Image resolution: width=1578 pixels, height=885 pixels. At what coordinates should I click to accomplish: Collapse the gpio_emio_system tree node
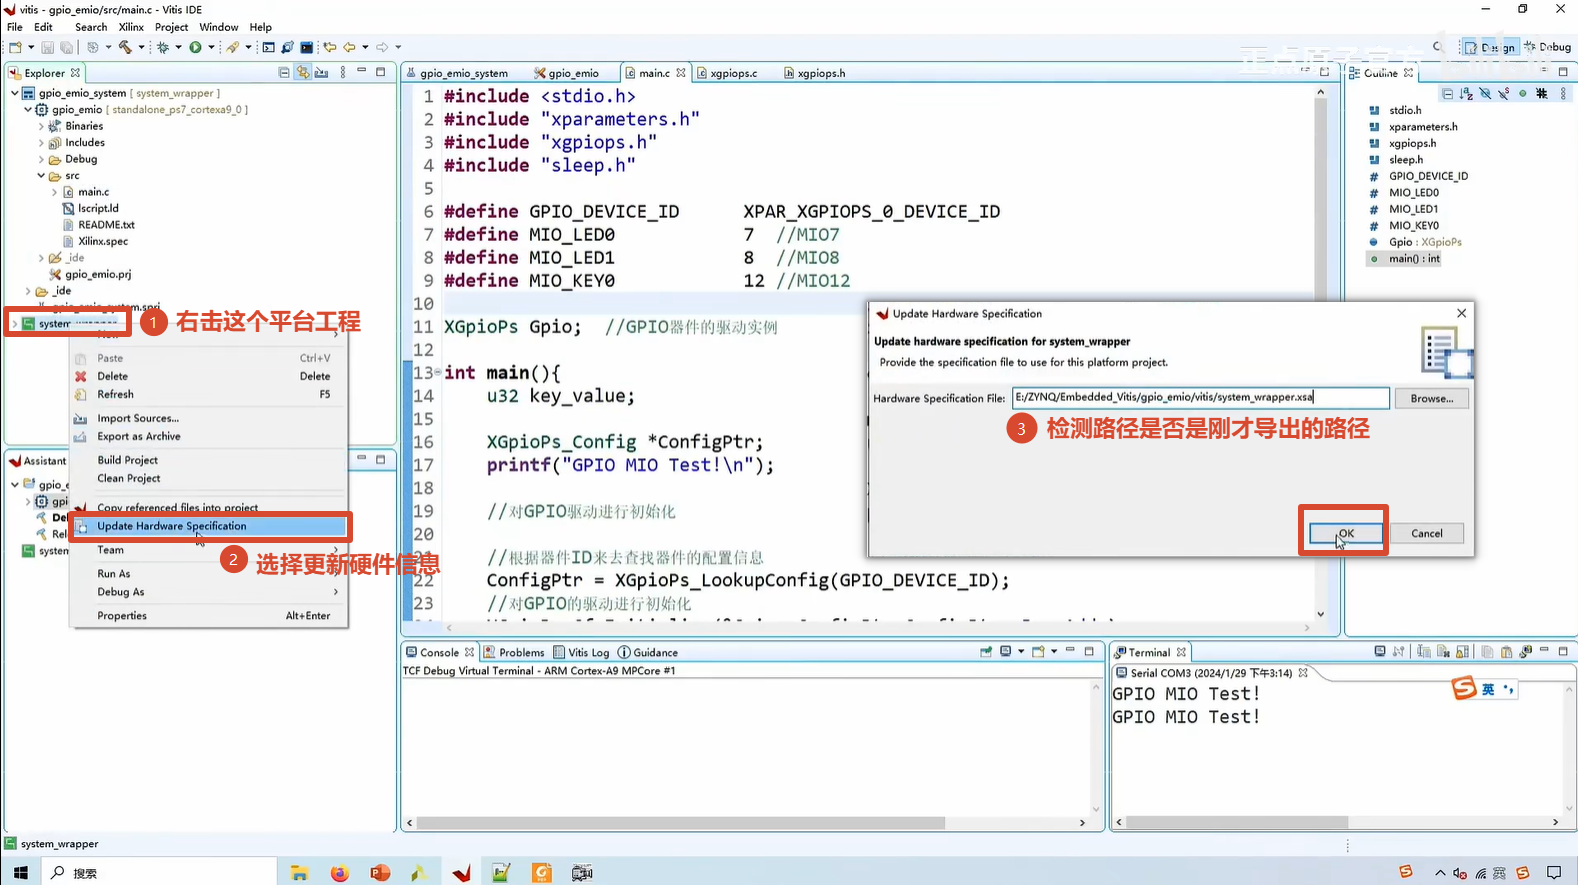pyautogui.click(x=15, y=93)
